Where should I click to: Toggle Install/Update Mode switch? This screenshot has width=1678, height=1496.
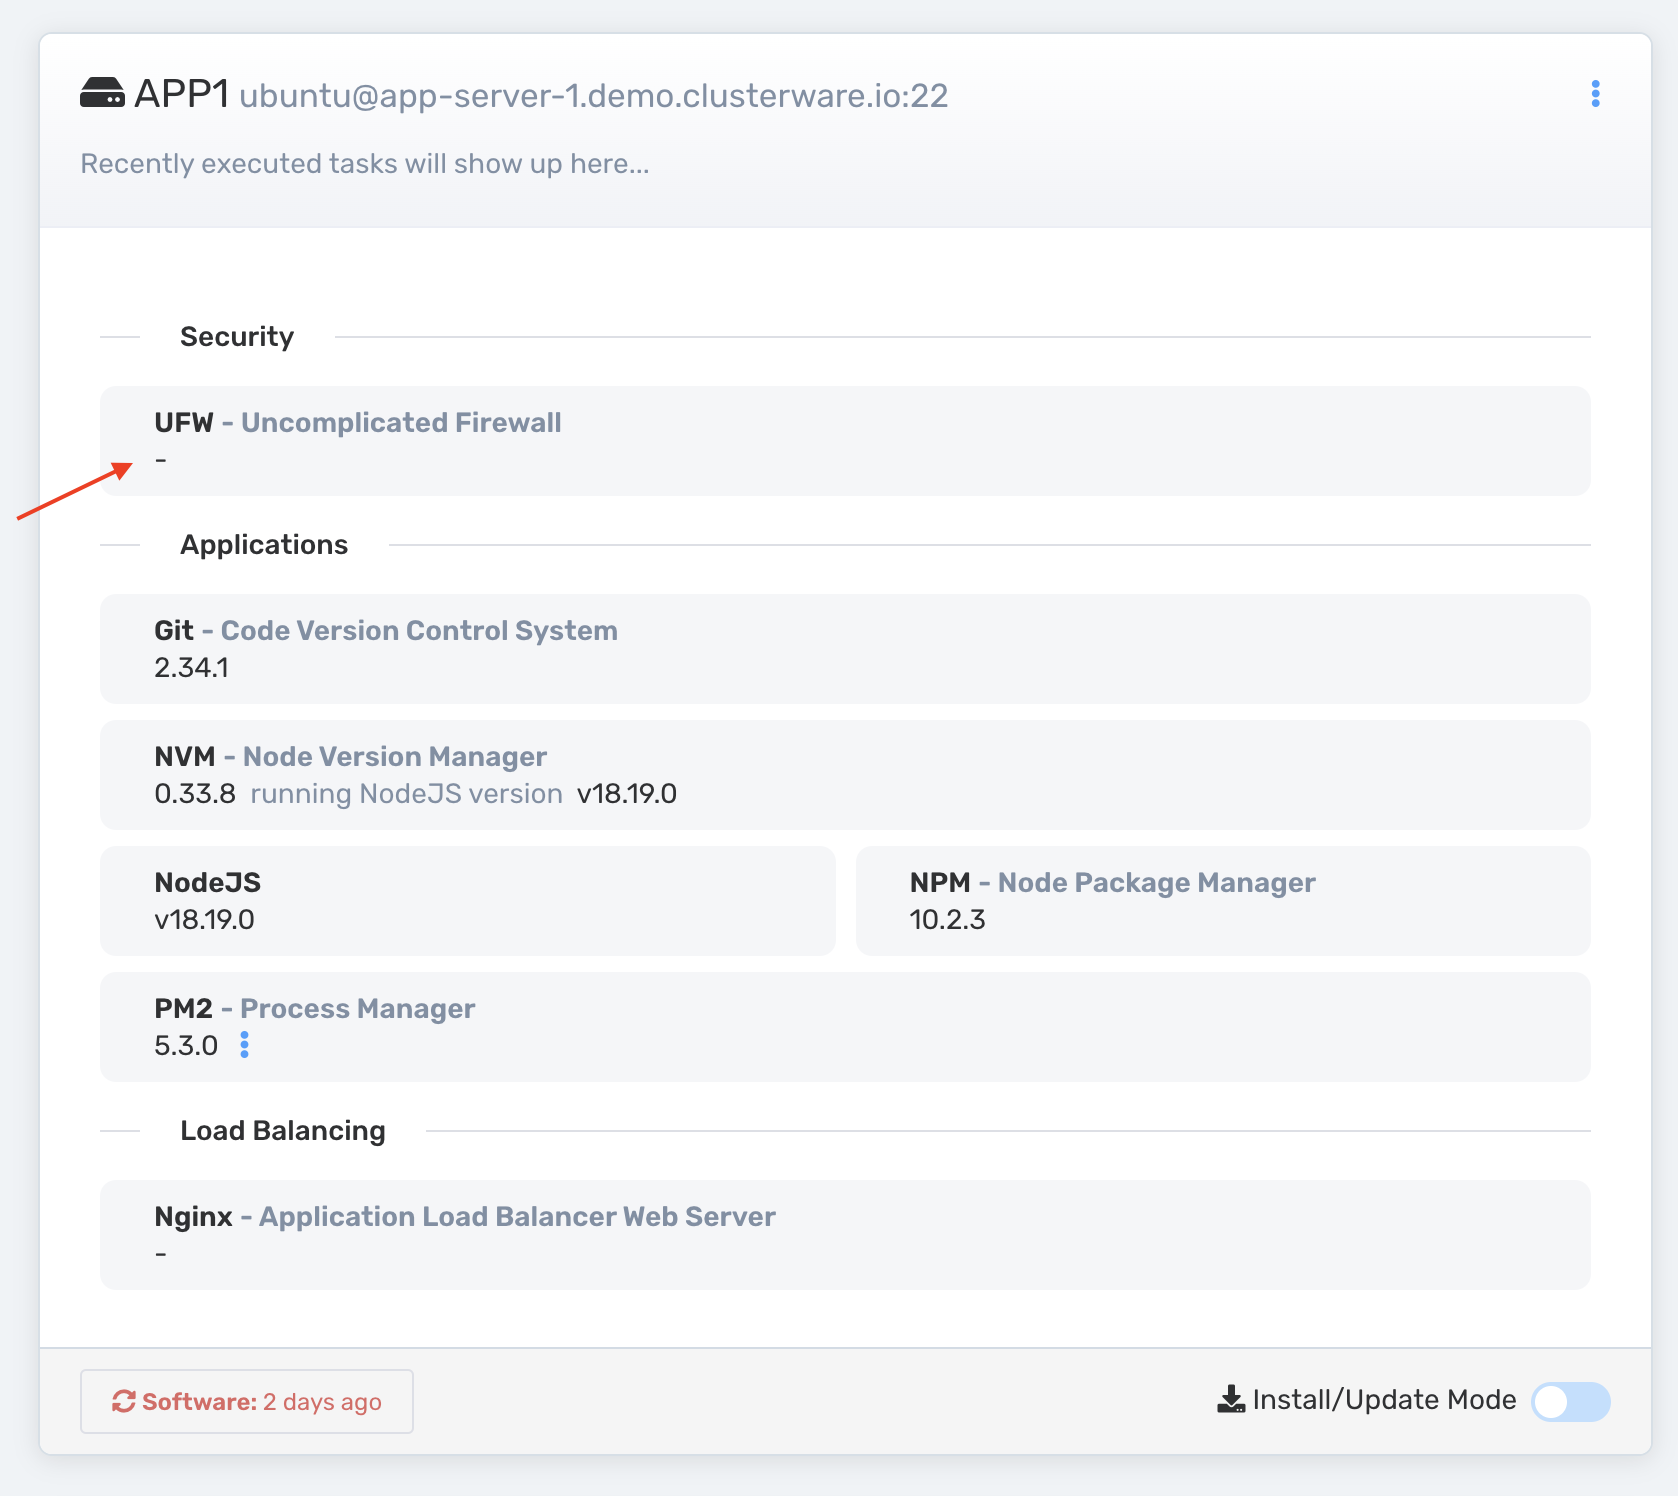click(x=1571, y=1401)
